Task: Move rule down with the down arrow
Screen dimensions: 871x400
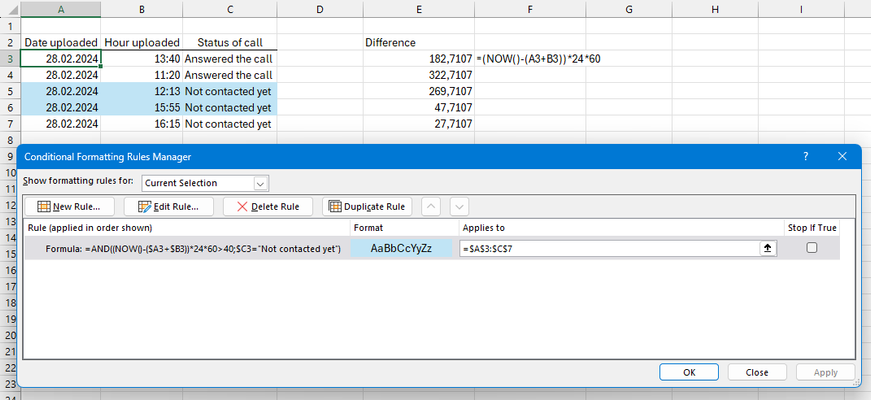Action: [459, 207]
